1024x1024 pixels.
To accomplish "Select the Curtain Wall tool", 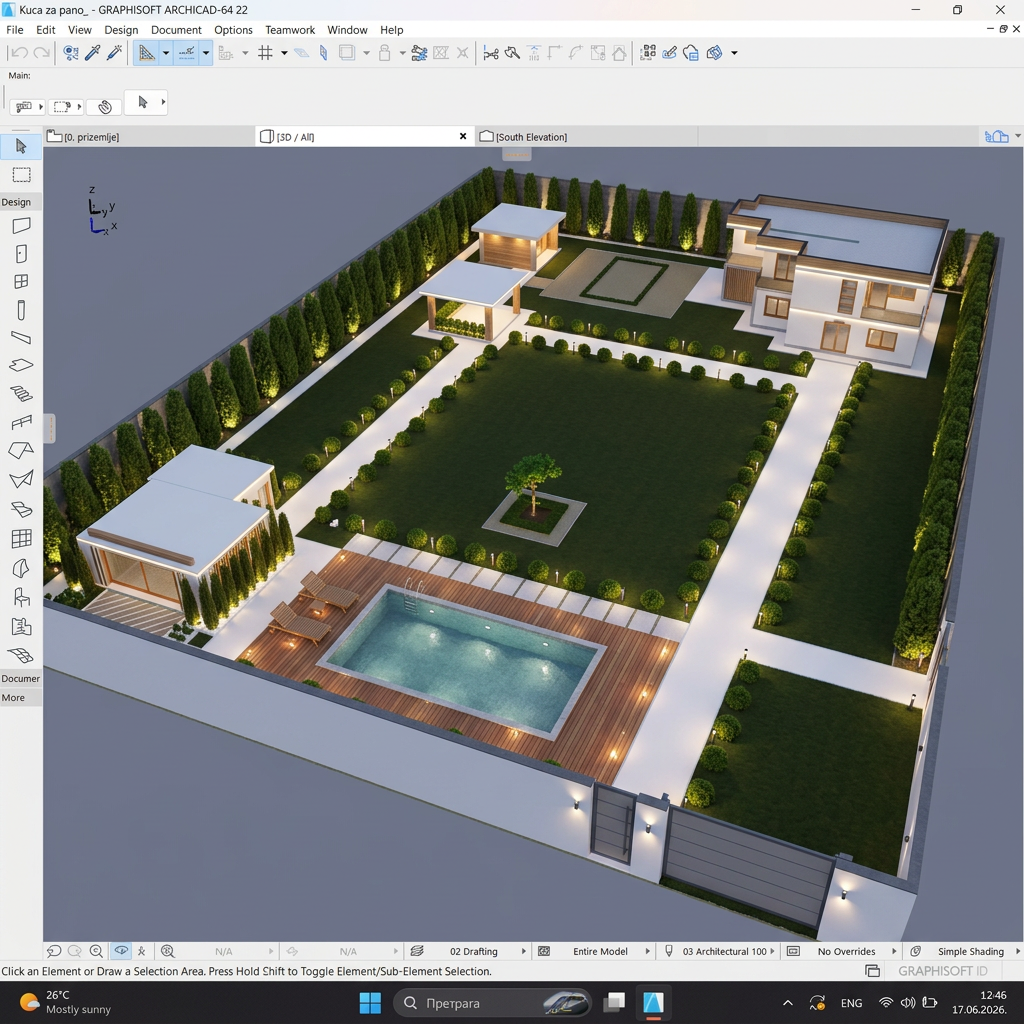I will (x=21, y=538).
